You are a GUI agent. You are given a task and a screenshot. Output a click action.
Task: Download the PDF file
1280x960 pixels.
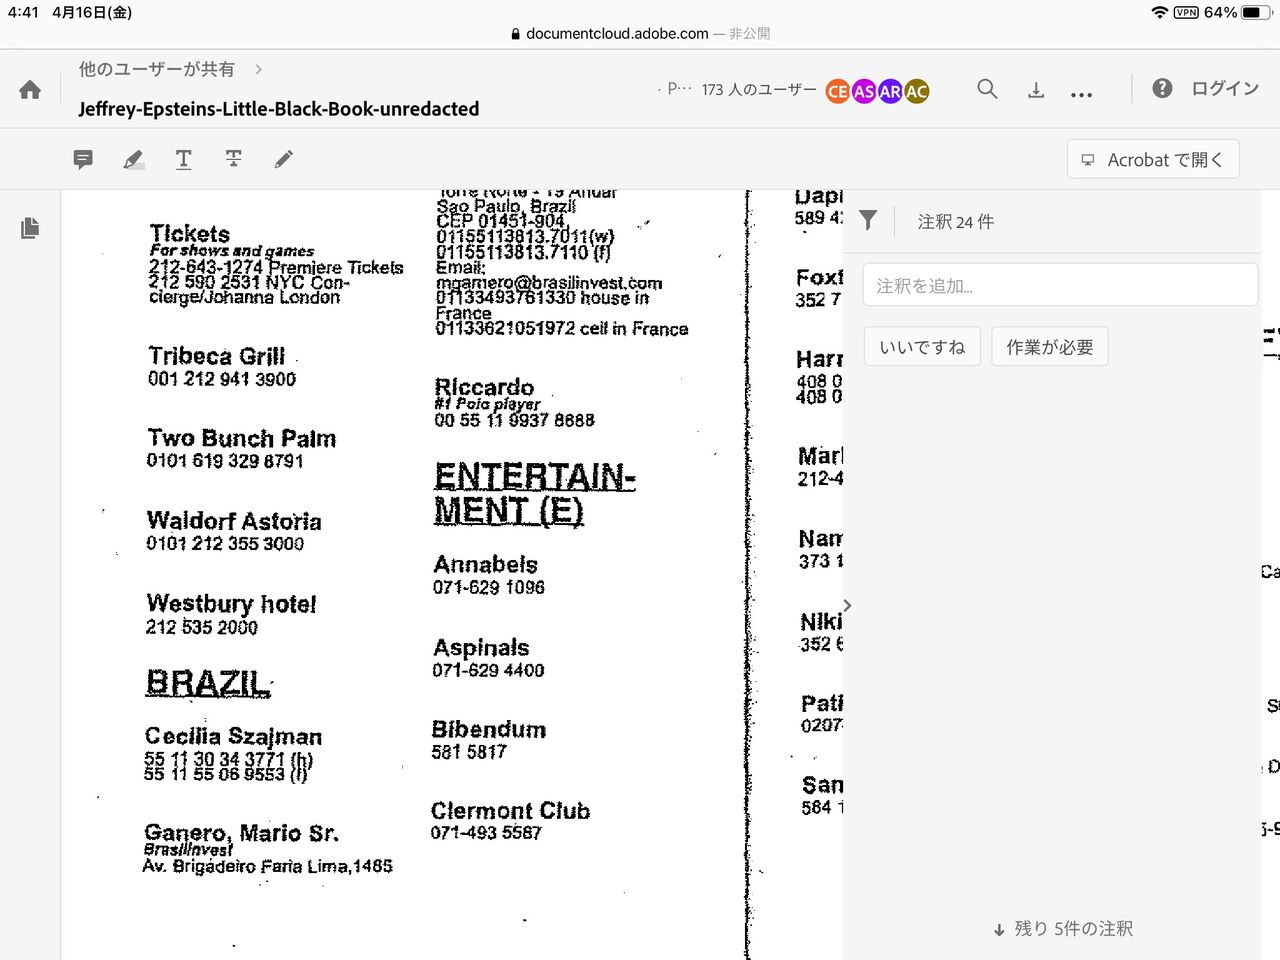click(x=1036, y=90)
